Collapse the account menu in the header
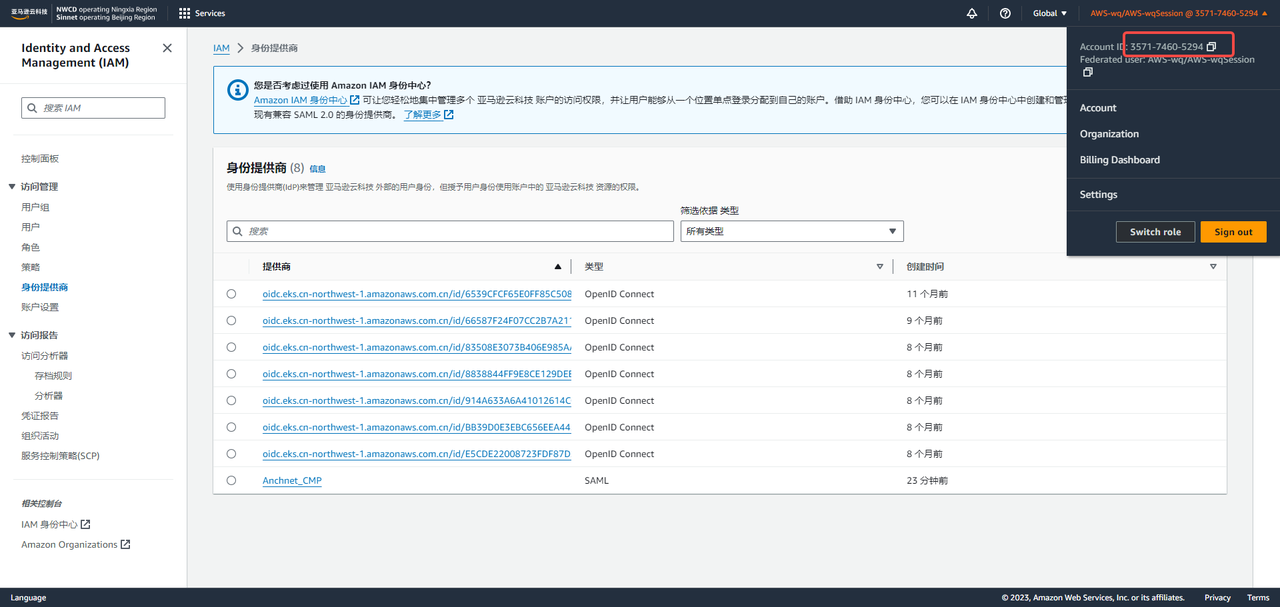 coord(1180,13)
